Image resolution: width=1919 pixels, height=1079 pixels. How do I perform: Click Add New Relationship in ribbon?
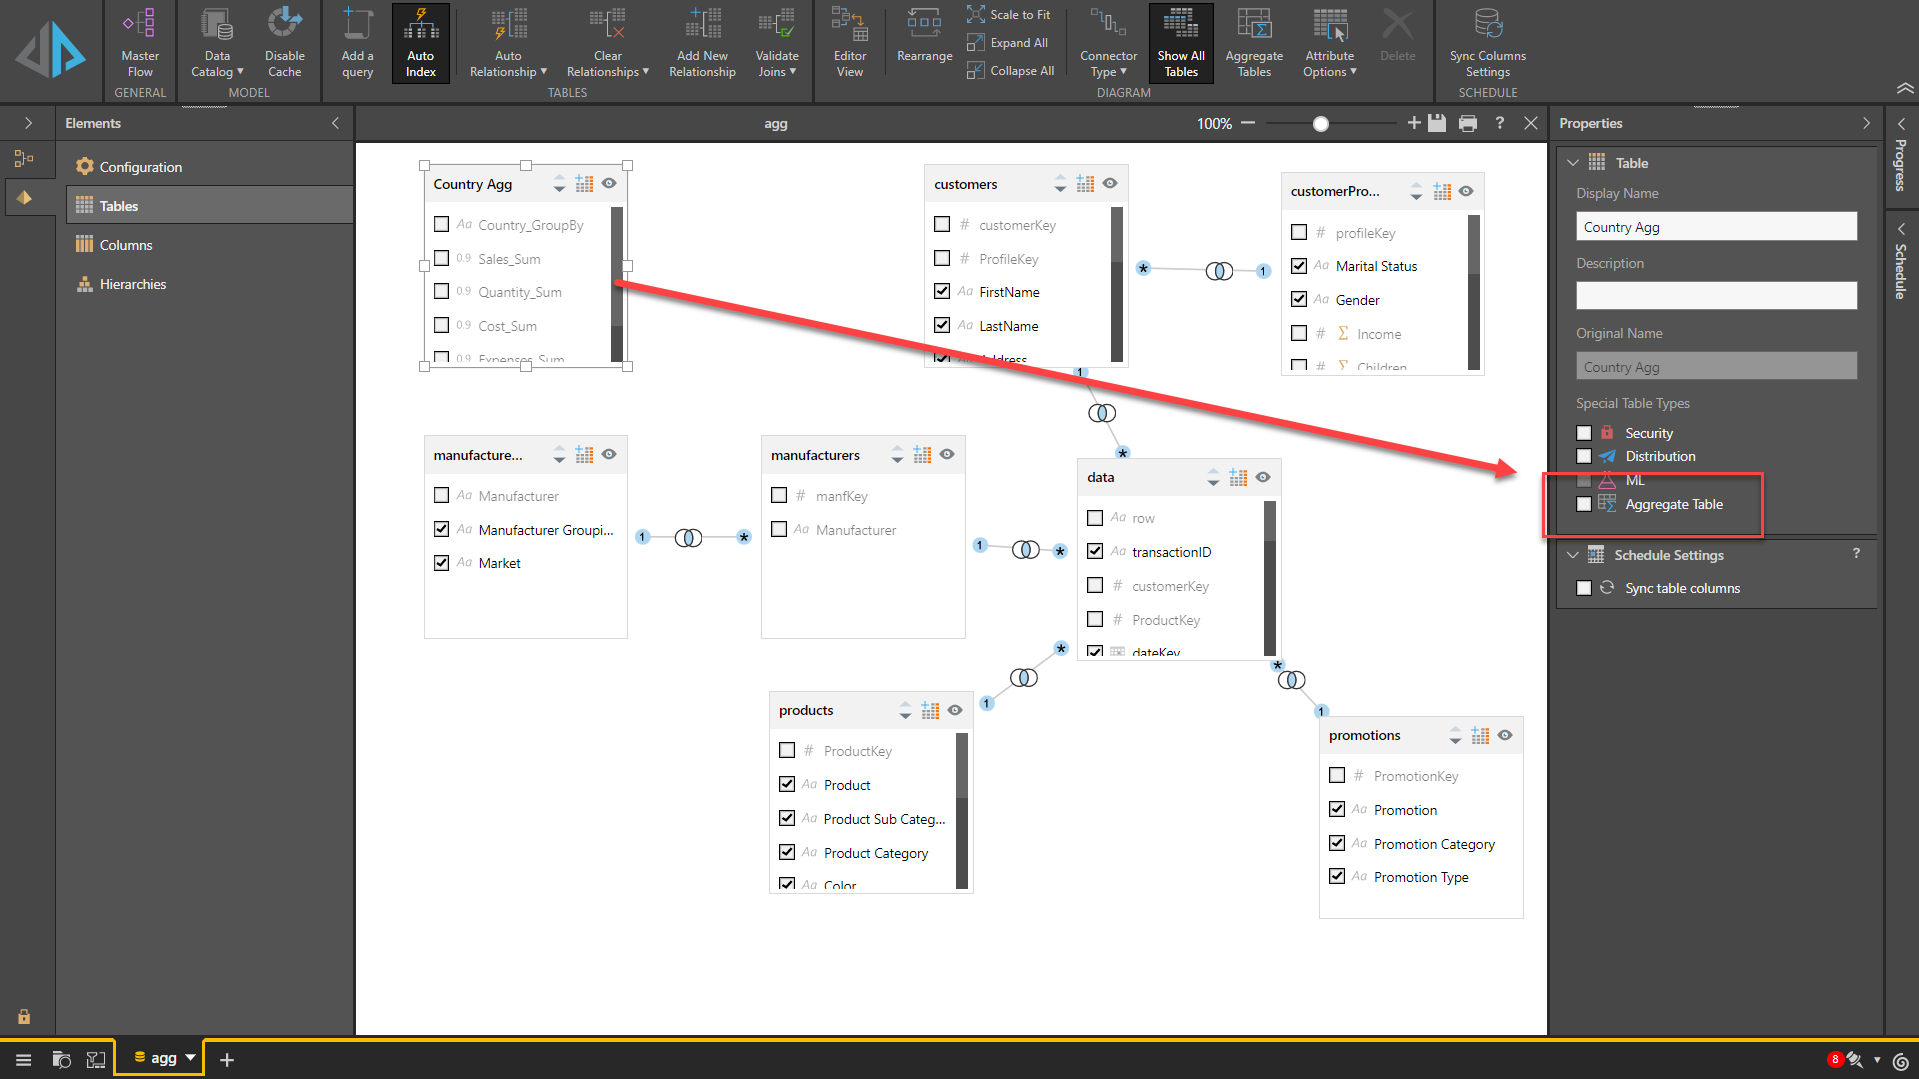[x=702, y=42]
